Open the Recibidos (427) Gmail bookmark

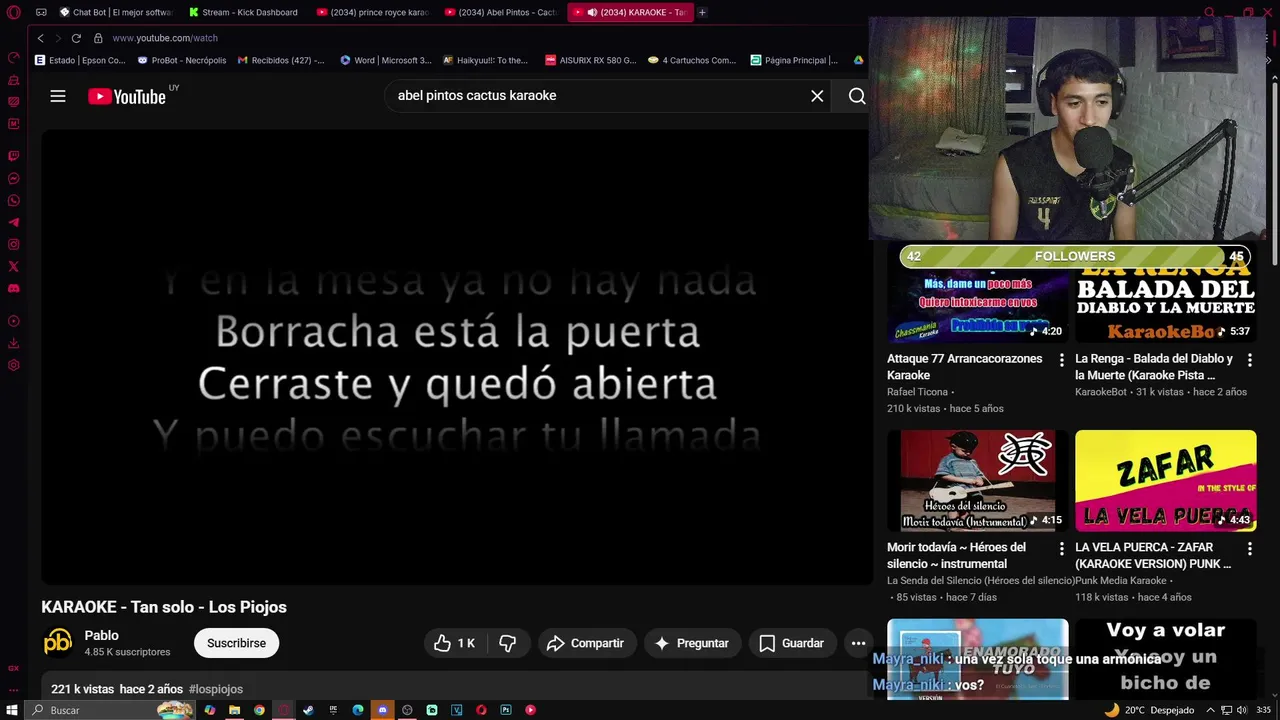[281, 60]
